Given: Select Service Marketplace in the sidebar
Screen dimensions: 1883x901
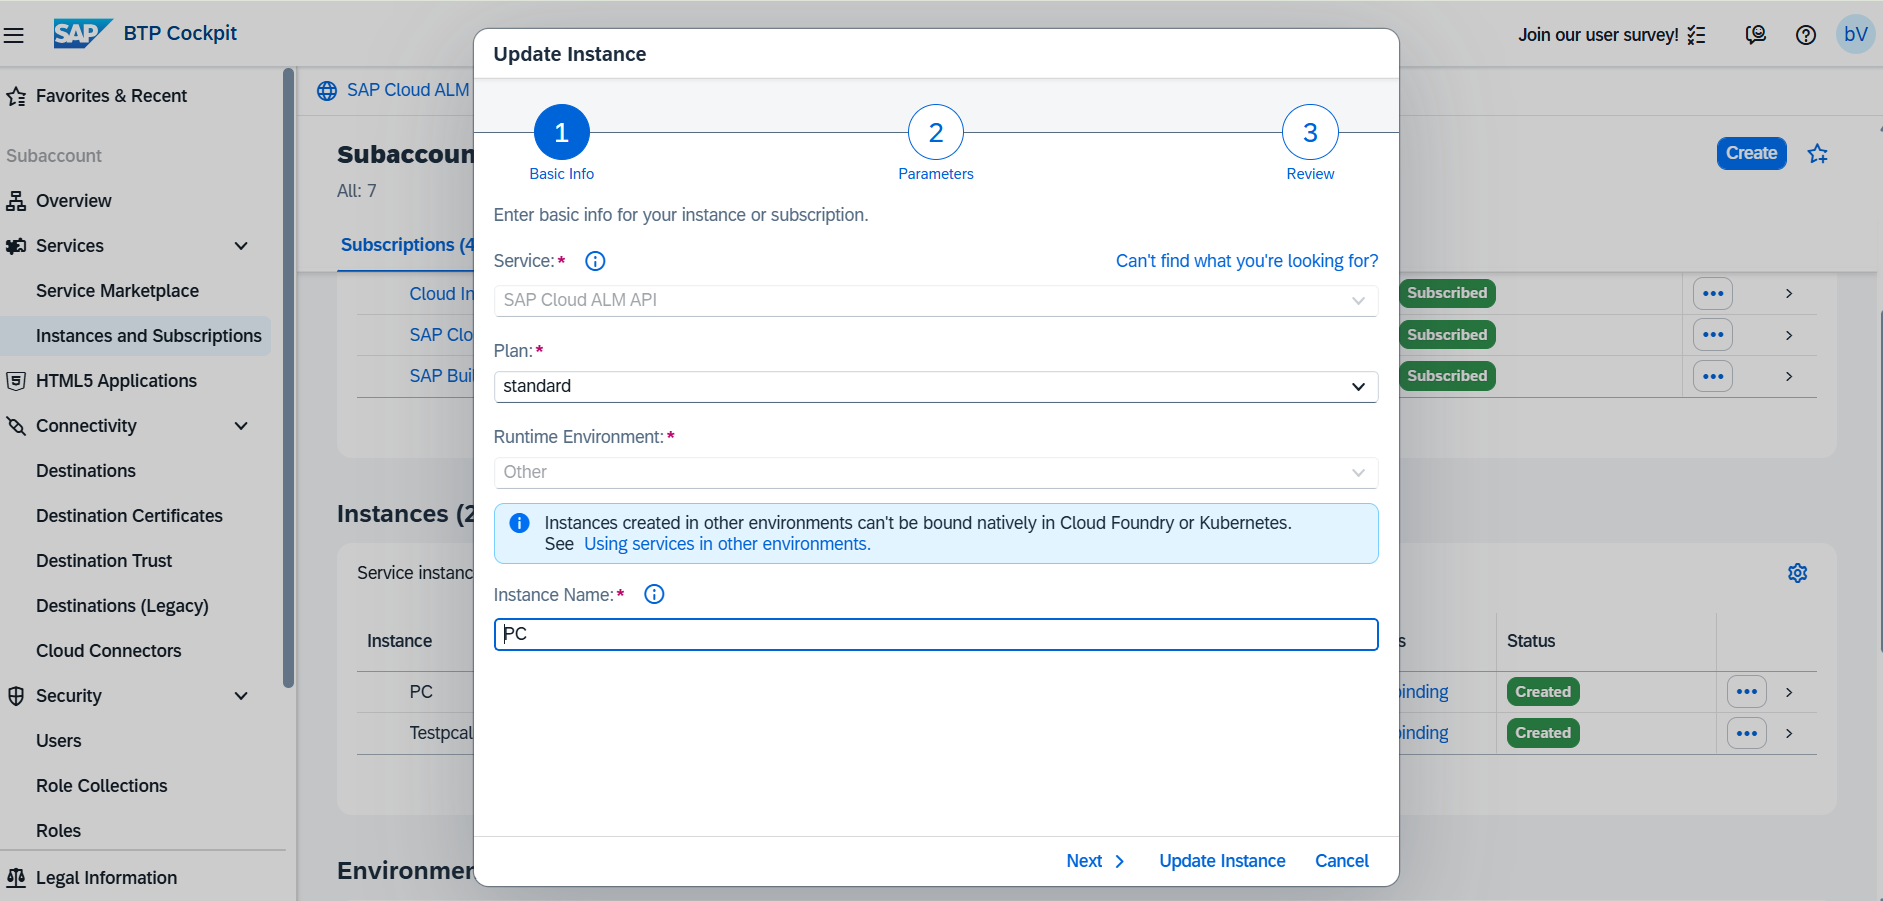Looking at the screenshot, I should click(x=117, y=291).
